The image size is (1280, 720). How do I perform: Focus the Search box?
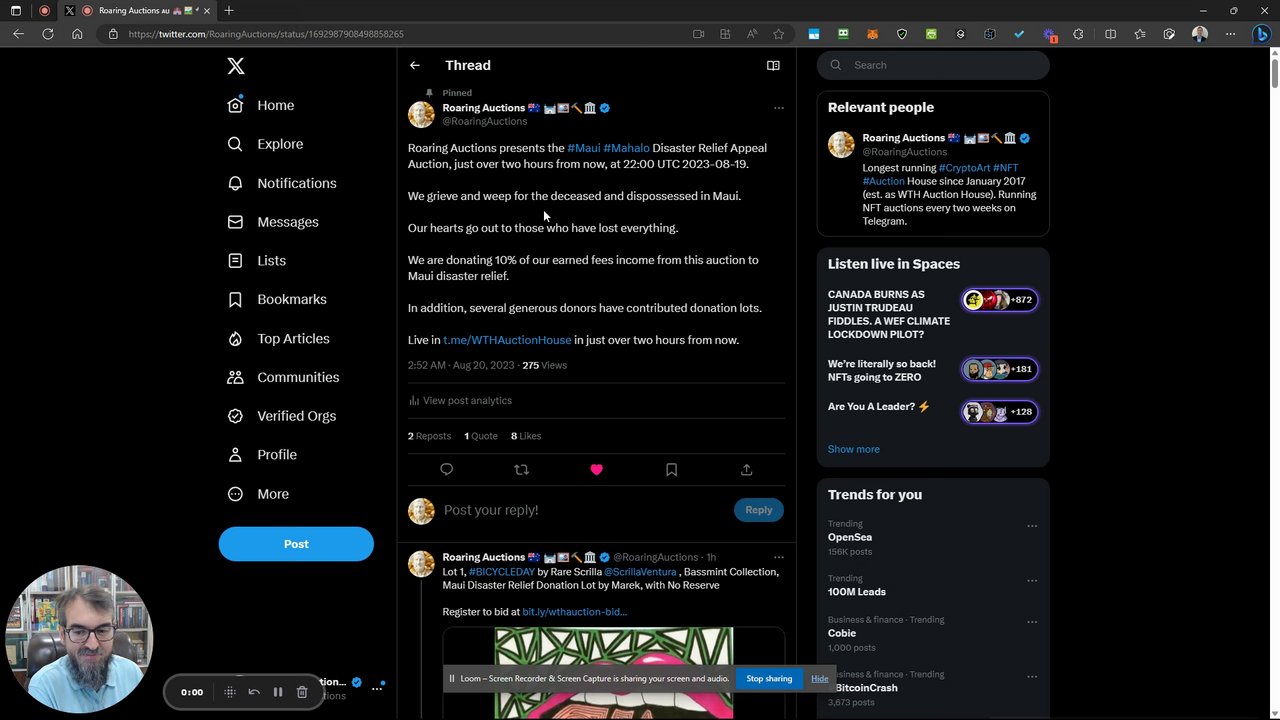click(933, 65)
